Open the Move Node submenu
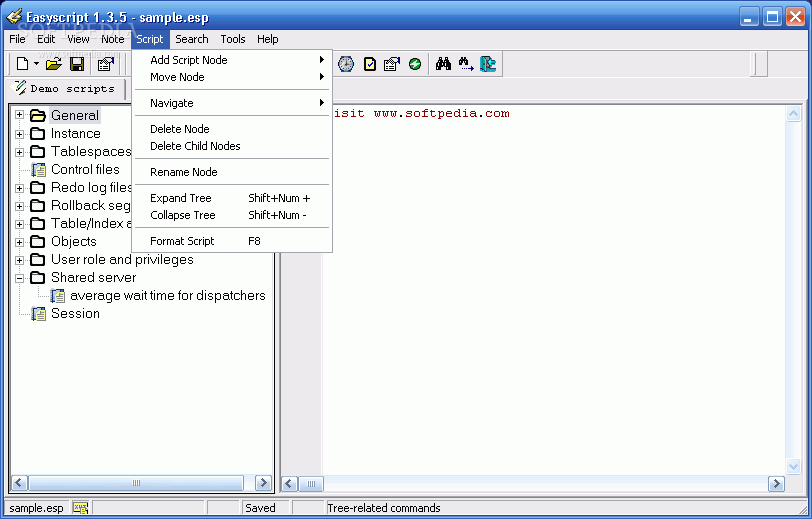Image resolution: width=812 pixels, height=519 pixels. click(x=232, y=77)
